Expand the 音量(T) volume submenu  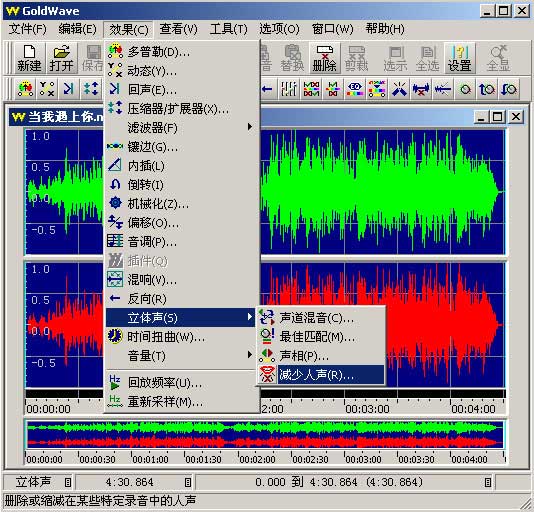(180, 356)
